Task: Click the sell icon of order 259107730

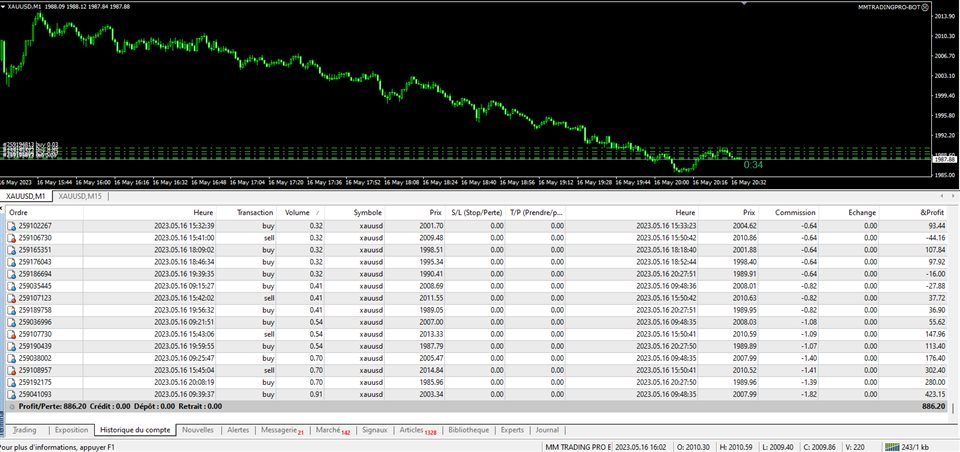Action: (12, 334)
